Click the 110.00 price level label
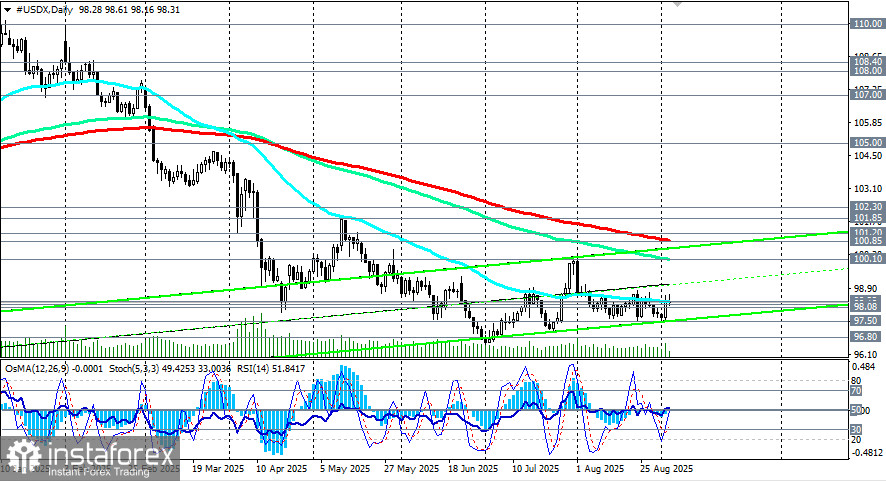This screenshot has height=481, width=886. (x=867, y=24)
